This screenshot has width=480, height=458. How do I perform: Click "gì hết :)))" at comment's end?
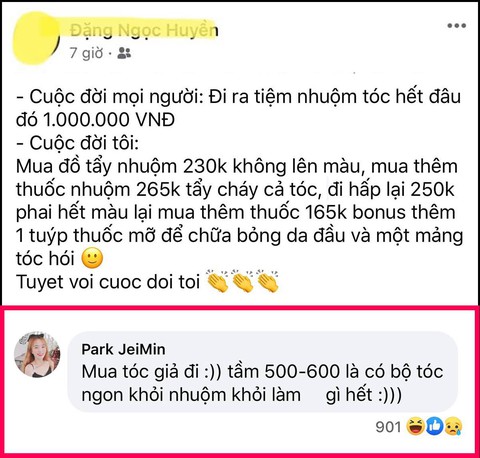364,395
